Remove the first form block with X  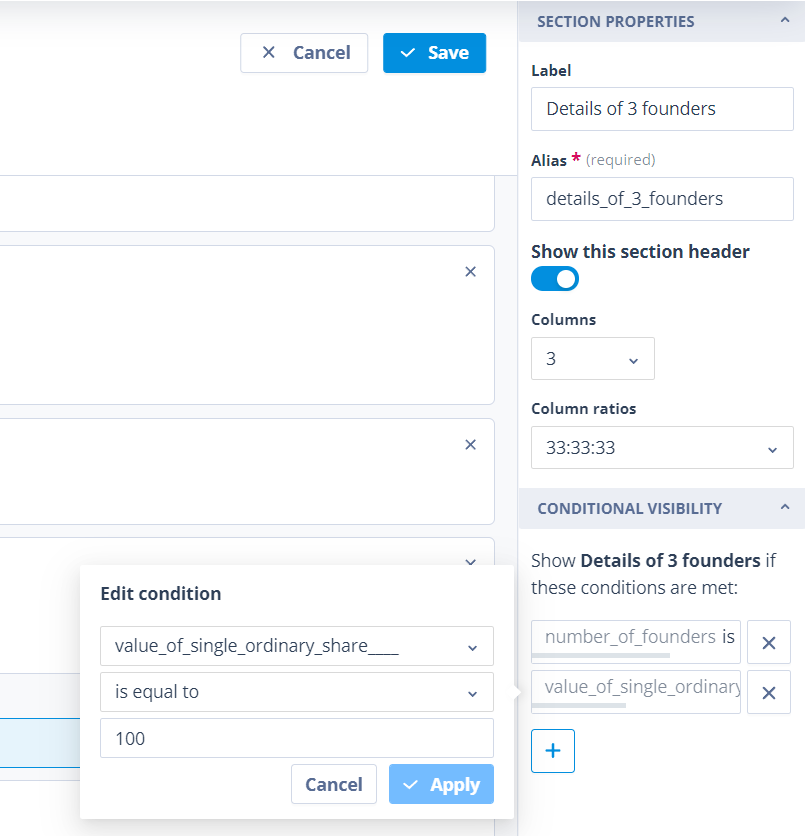tap(470, 272)
